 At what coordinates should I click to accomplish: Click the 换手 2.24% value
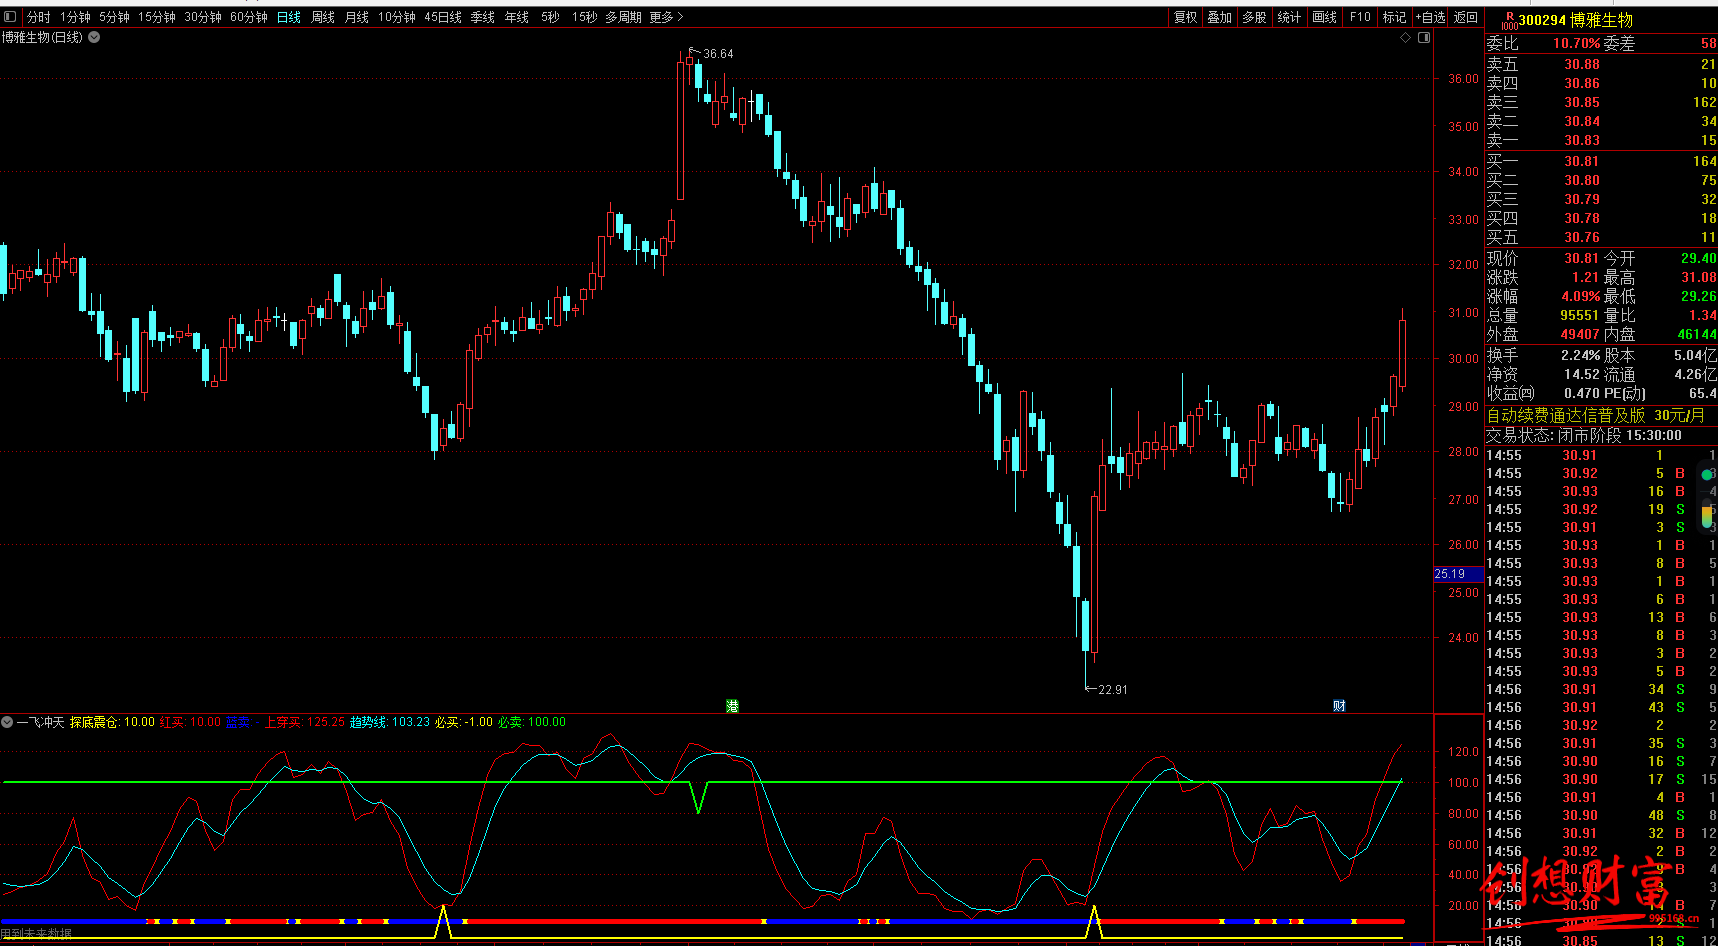[1581, 355]
